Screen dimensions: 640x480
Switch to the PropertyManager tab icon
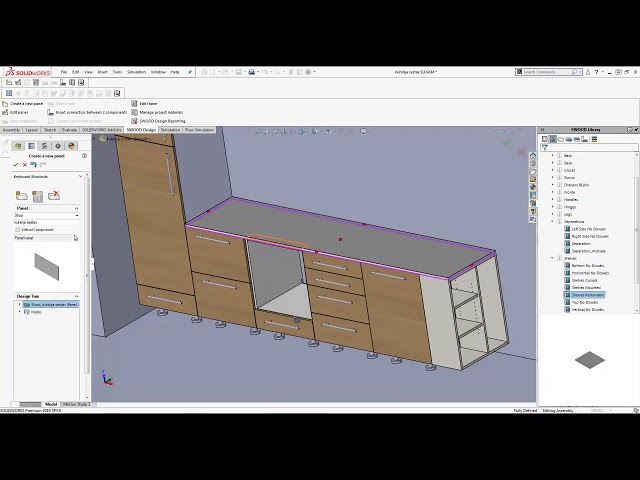point(31,146)
